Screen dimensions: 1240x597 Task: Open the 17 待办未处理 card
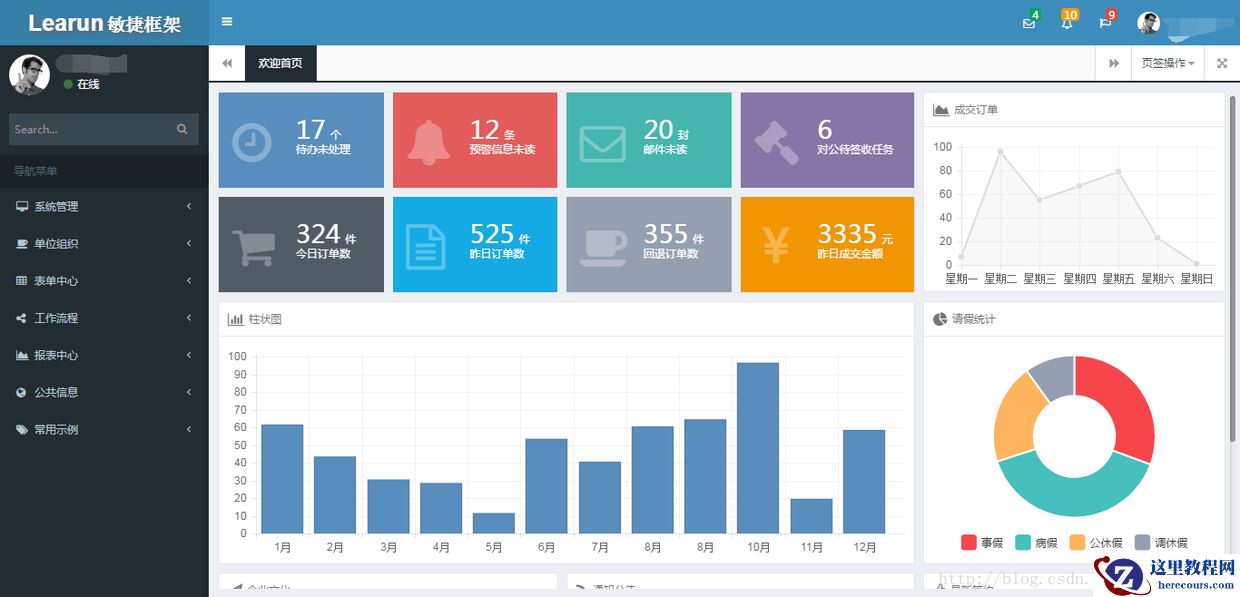pos(301,140)
